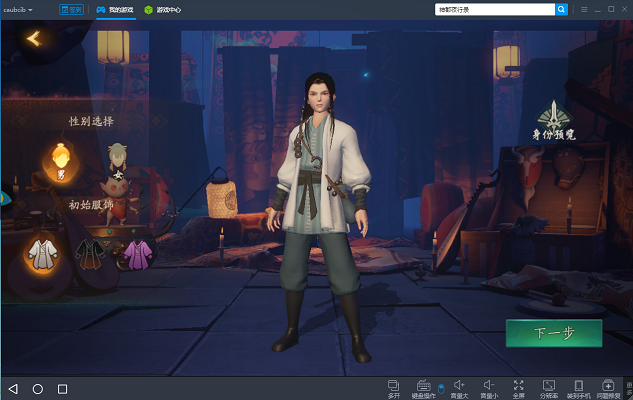
Task: Open the 身份预览 identity preview
Action: (554, 120)
